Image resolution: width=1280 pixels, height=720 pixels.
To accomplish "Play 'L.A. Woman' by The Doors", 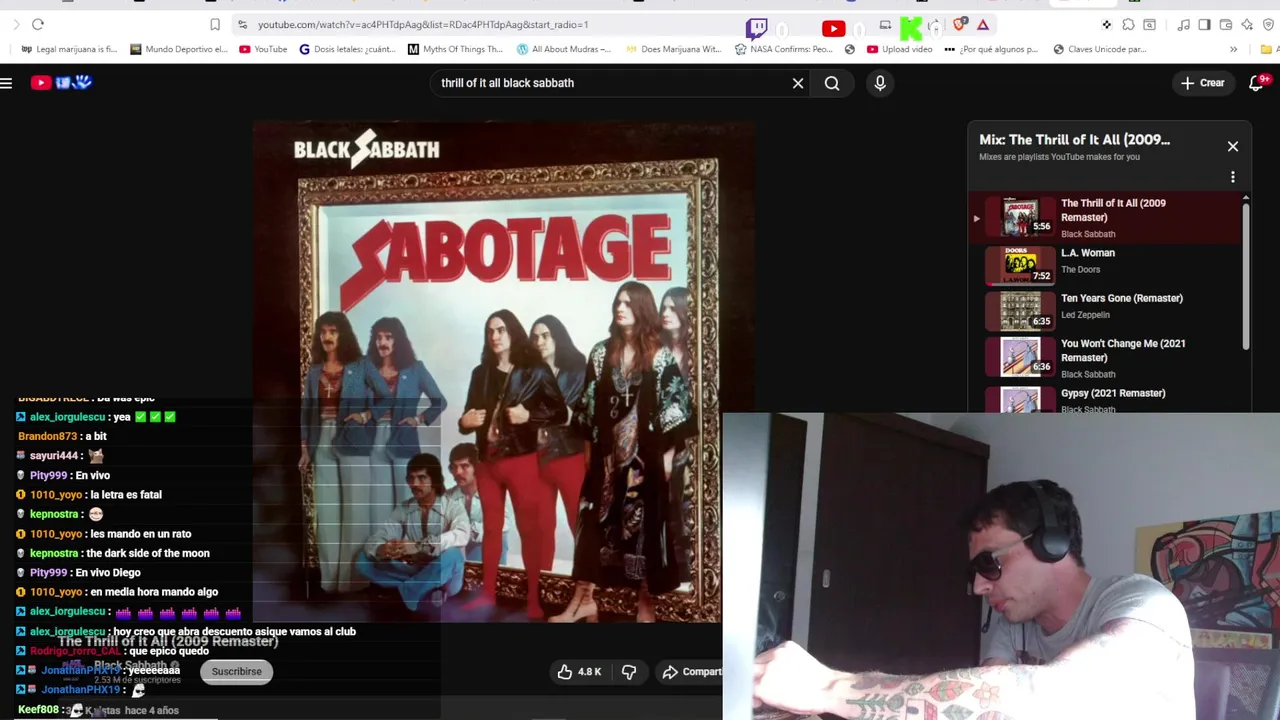I will coord(1105,264).
